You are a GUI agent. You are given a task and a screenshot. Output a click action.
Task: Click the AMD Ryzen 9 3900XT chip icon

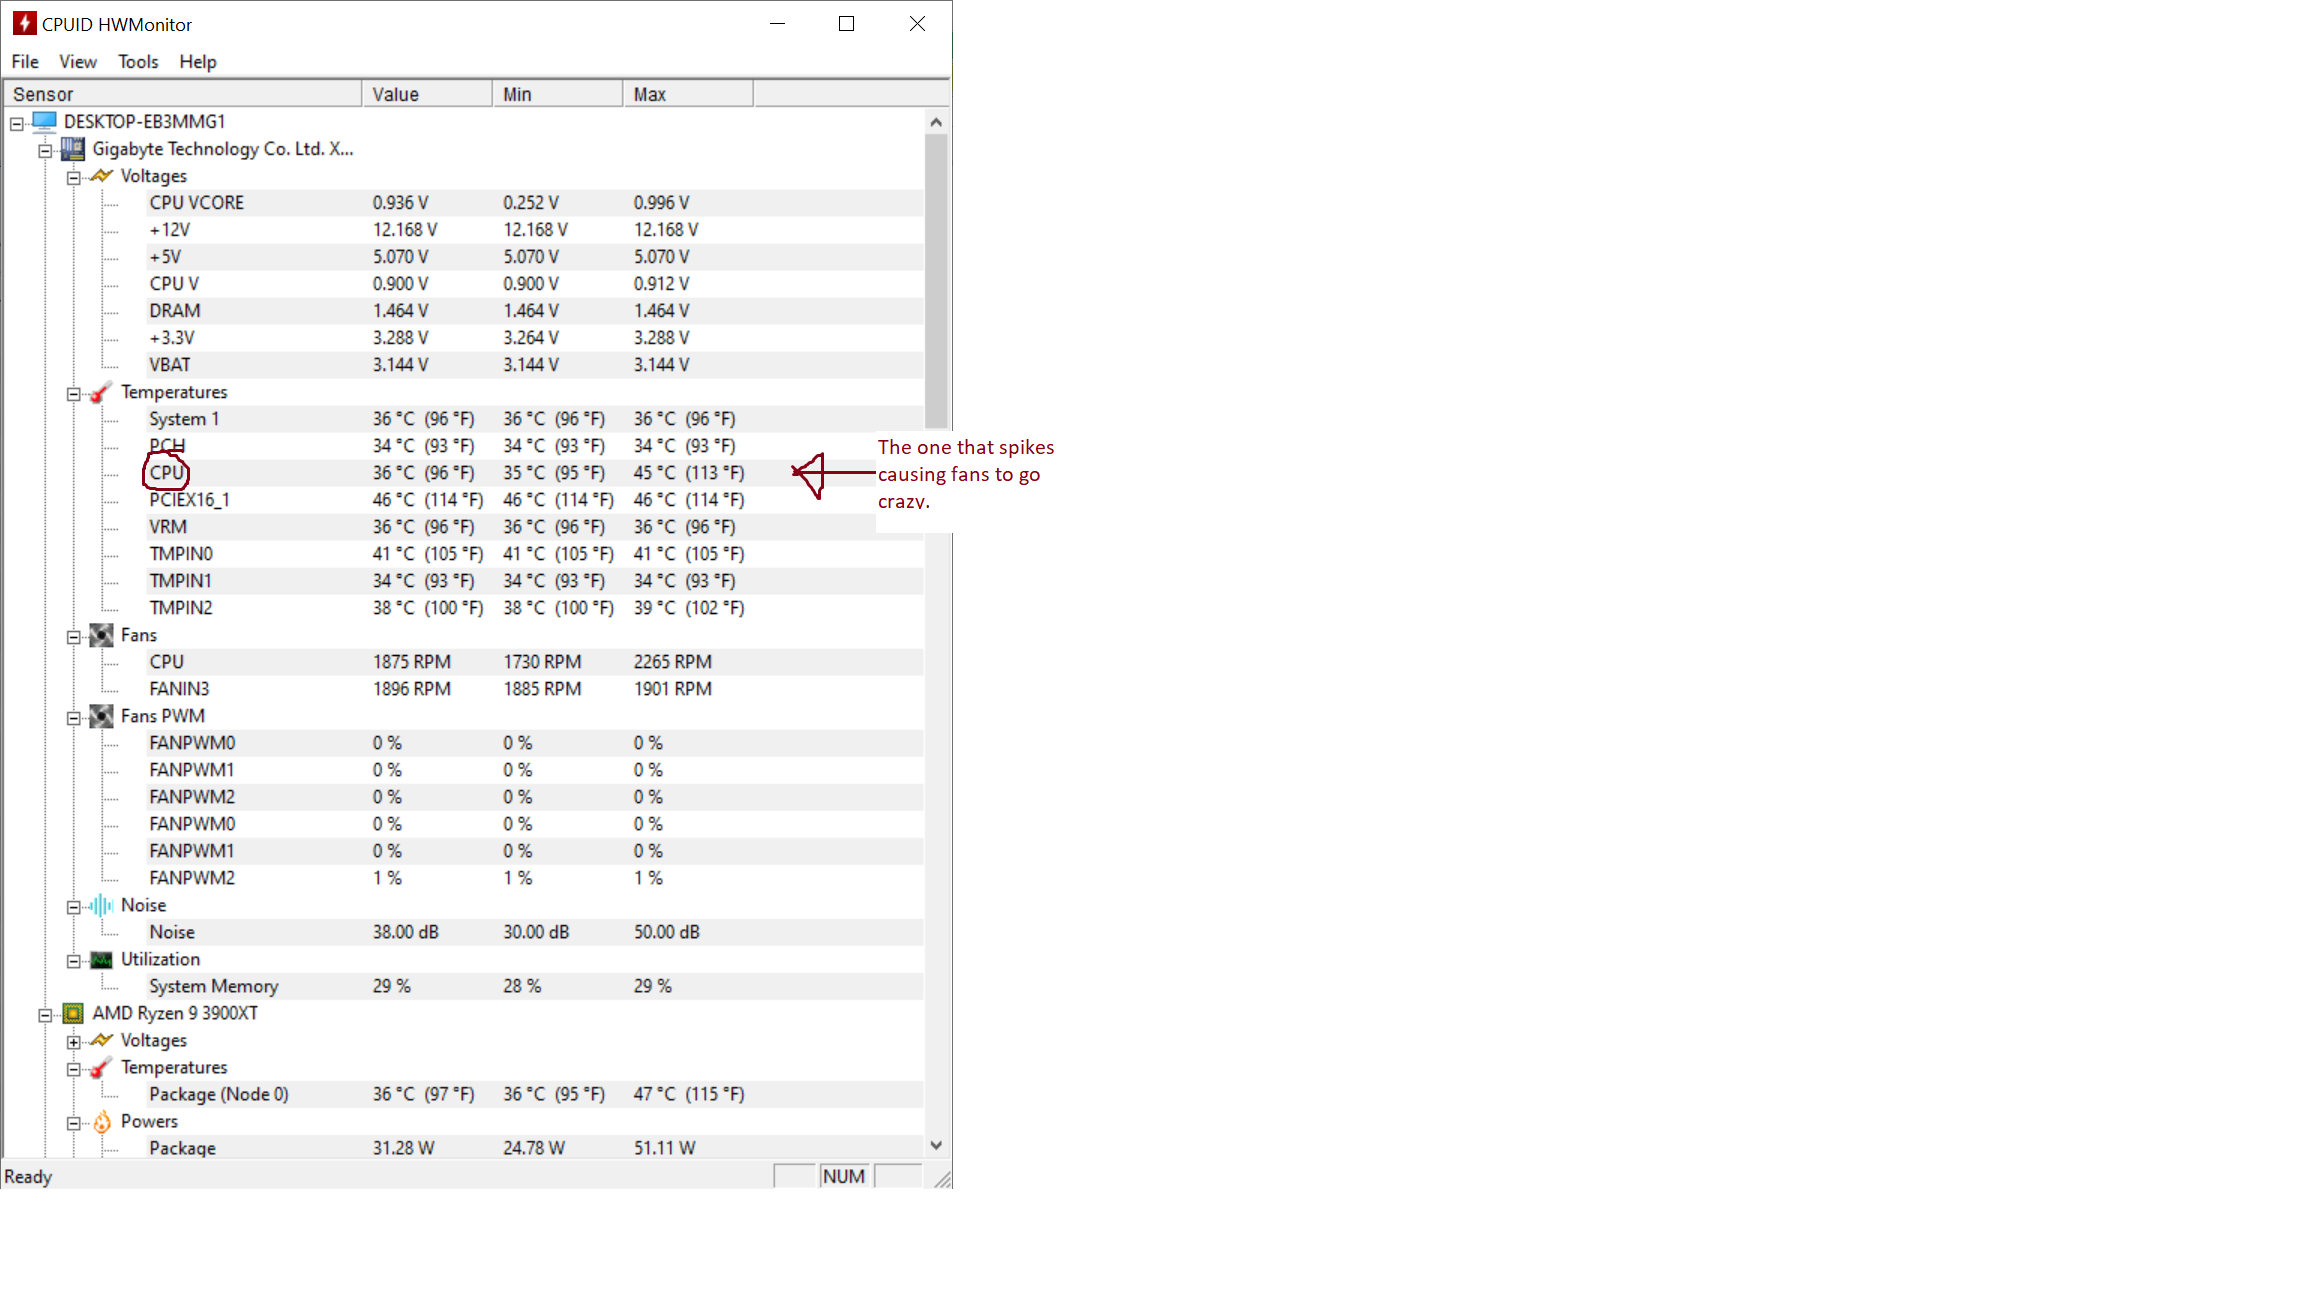(73, 1013)
